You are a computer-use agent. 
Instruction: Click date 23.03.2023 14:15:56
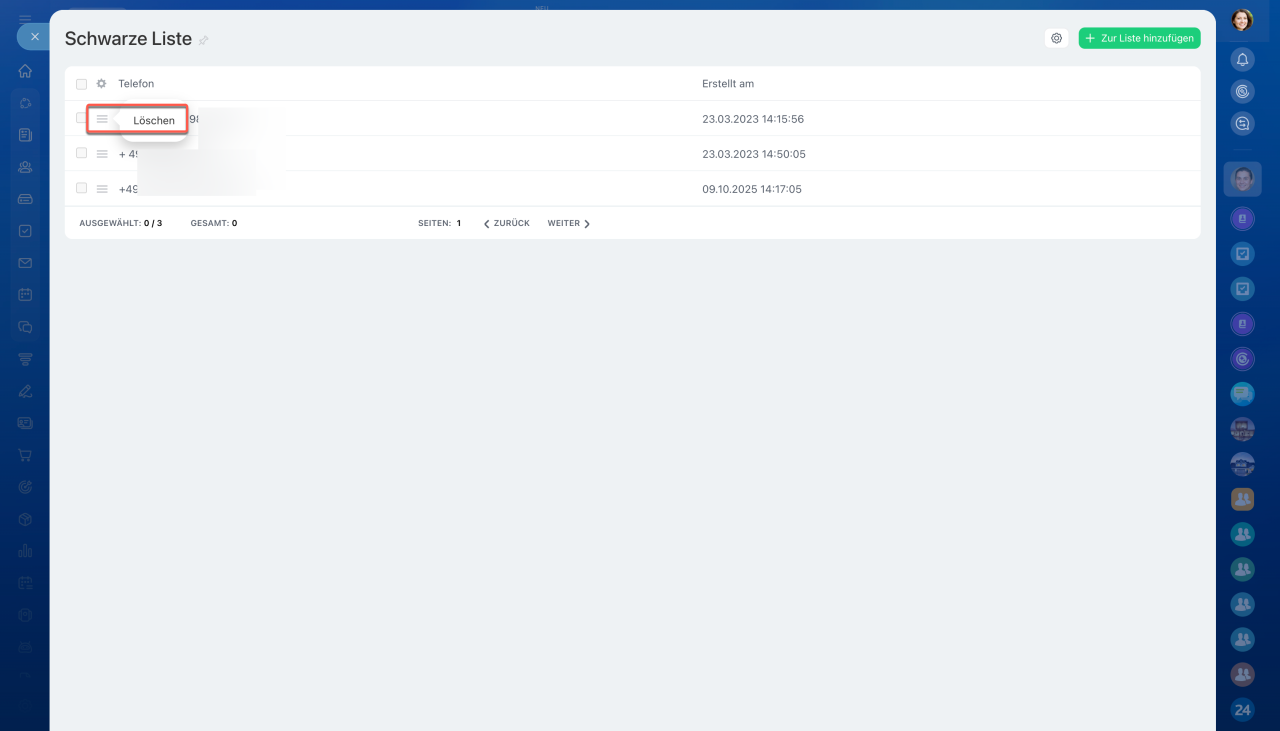(x=753, y=119)
